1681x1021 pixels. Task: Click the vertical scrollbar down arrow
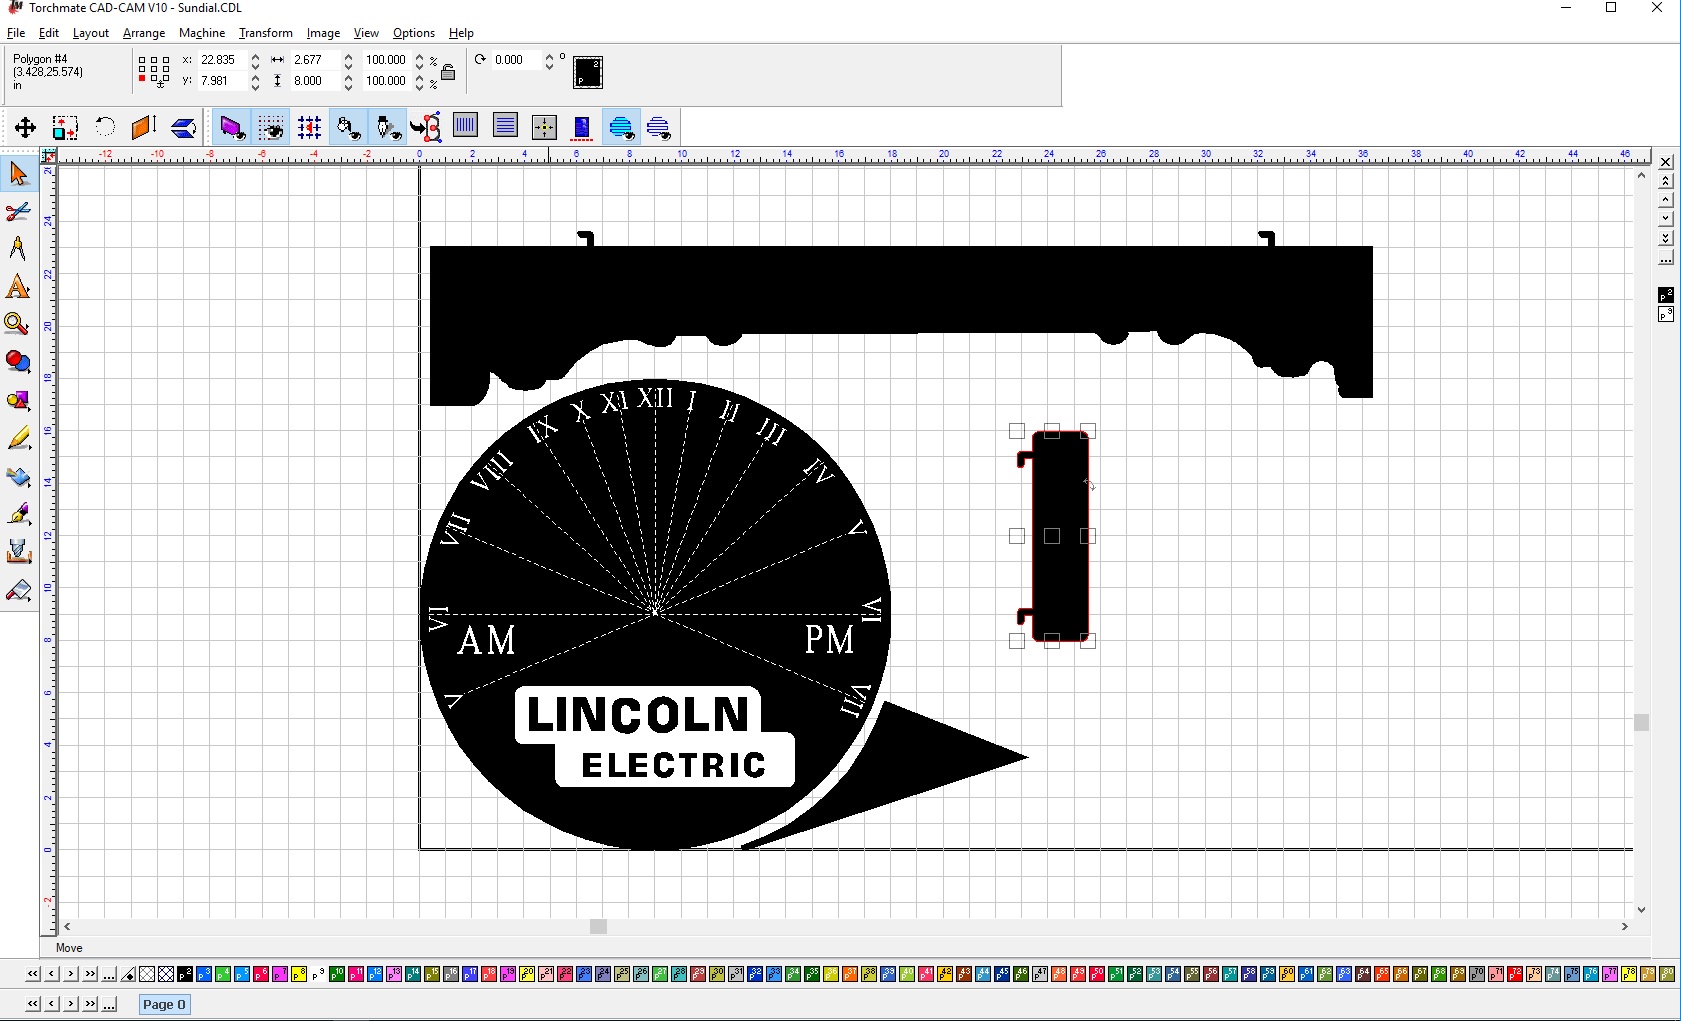pos(1641,909)
